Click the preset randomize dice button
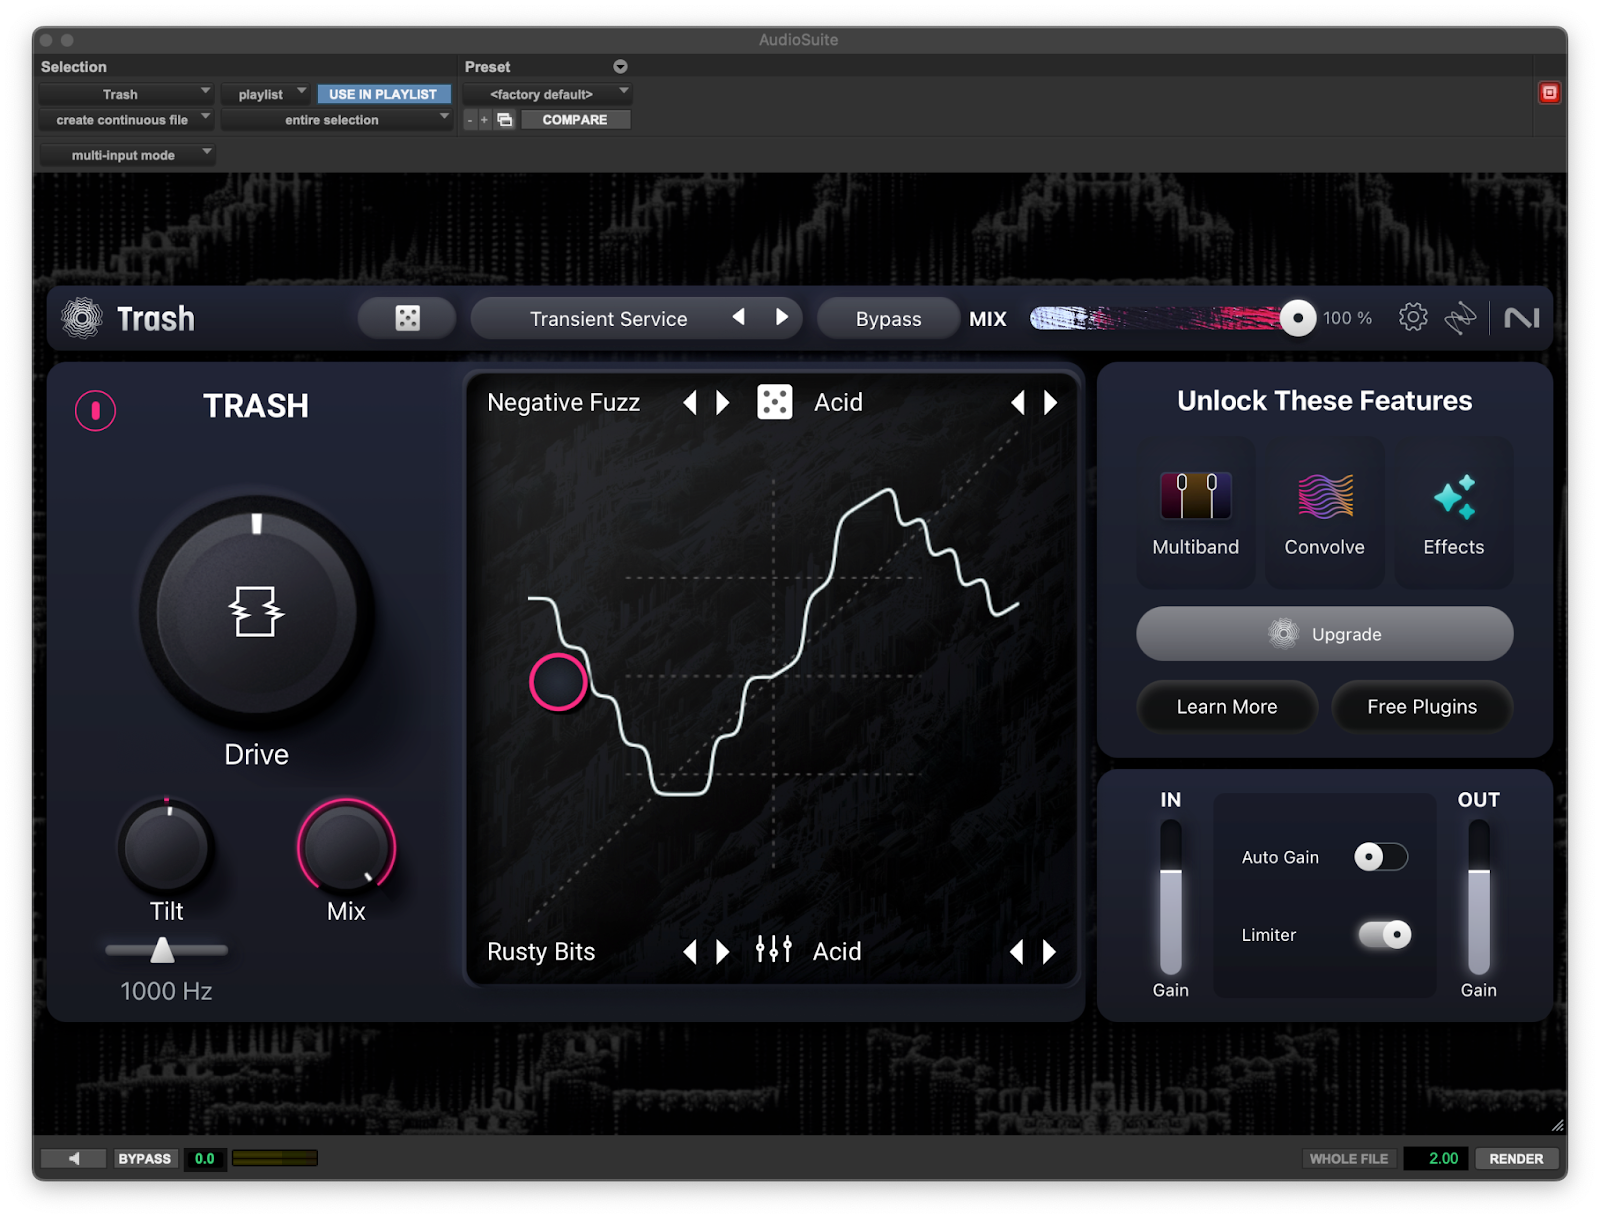The height and width of the screenshot is (1219, 1600). (x=407, y=318)
